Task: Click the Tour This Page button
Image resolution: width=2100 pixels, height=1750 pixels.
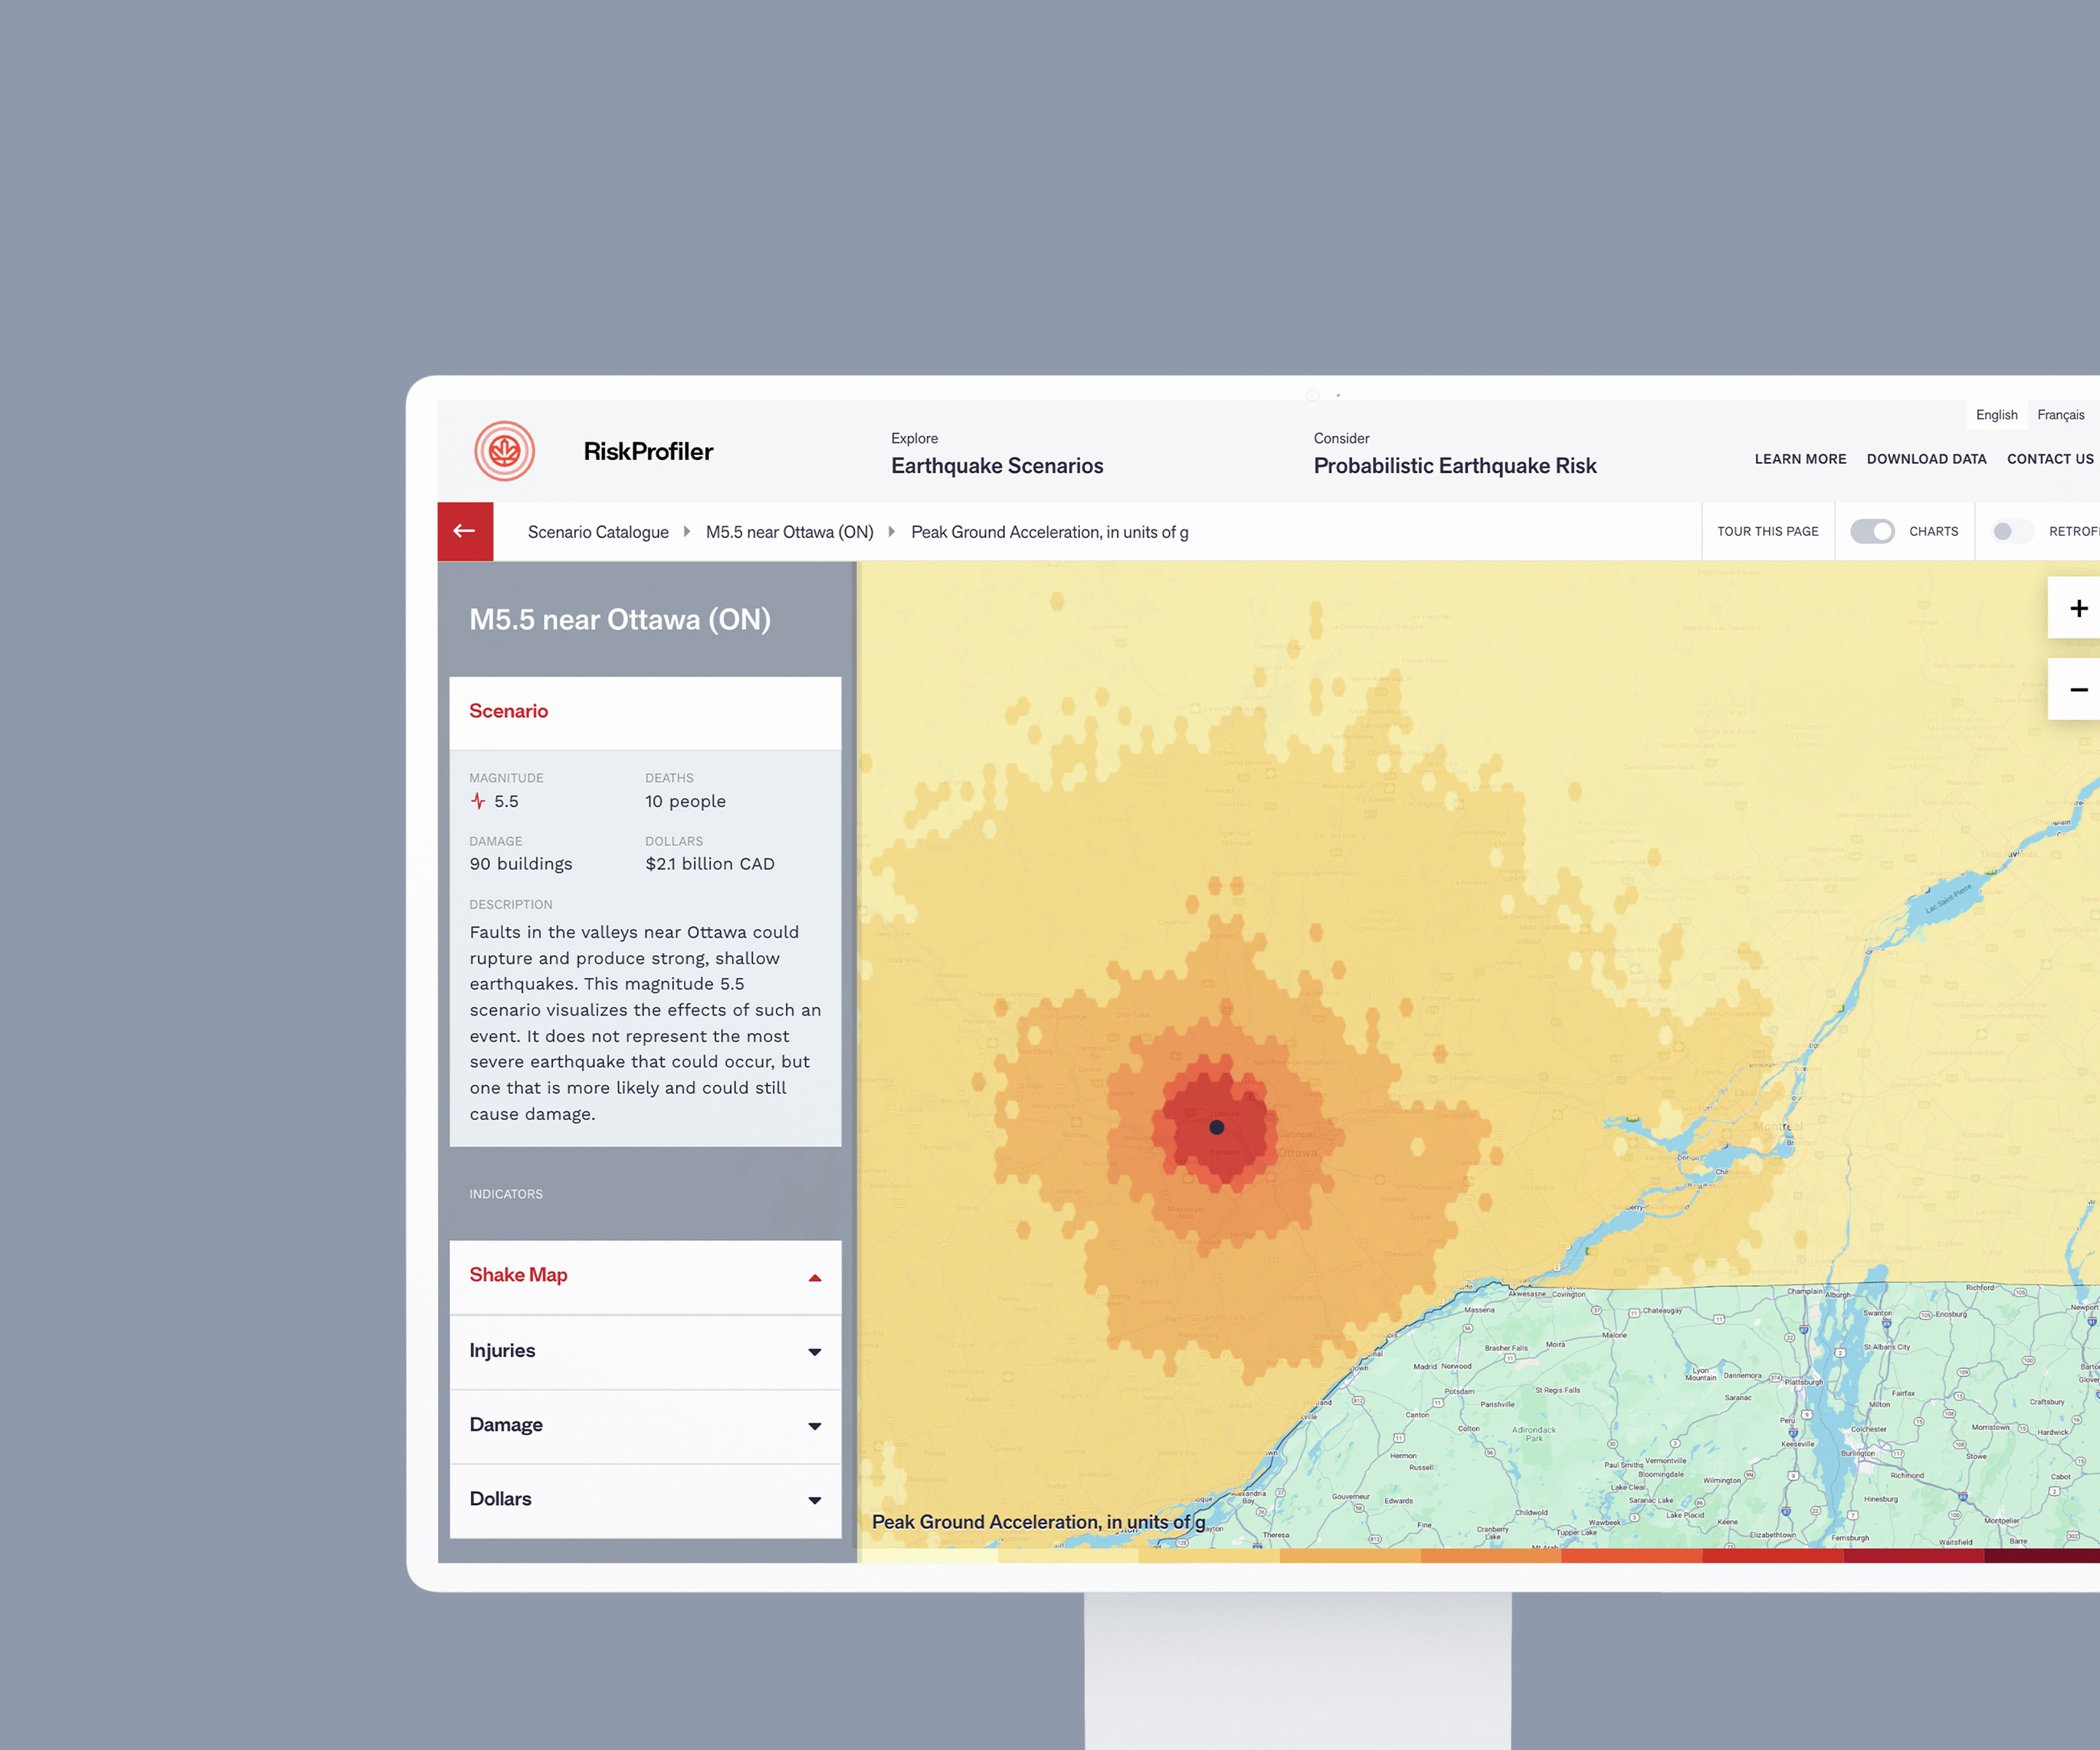Action: (1767, 531)
